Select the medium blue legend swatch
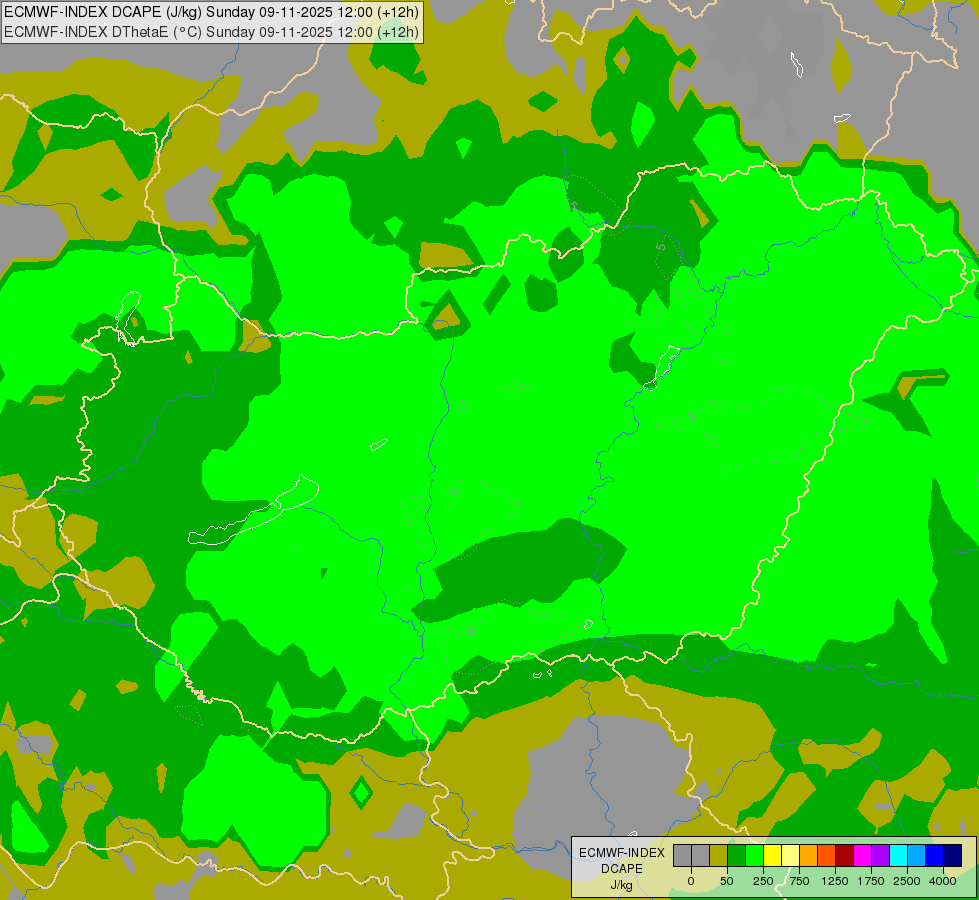The width and height of the screenshot is (979, 900). click(x=935, y=856)
